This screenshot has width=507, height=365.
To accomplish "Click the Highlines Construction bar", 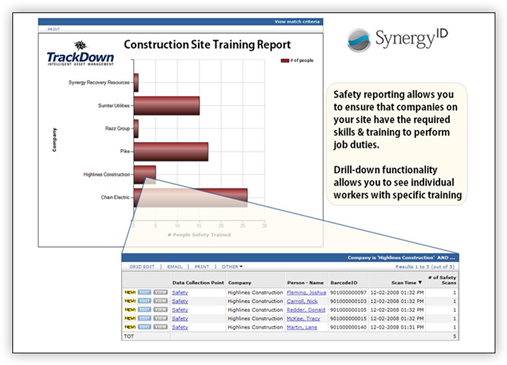I will coord(145,174).
